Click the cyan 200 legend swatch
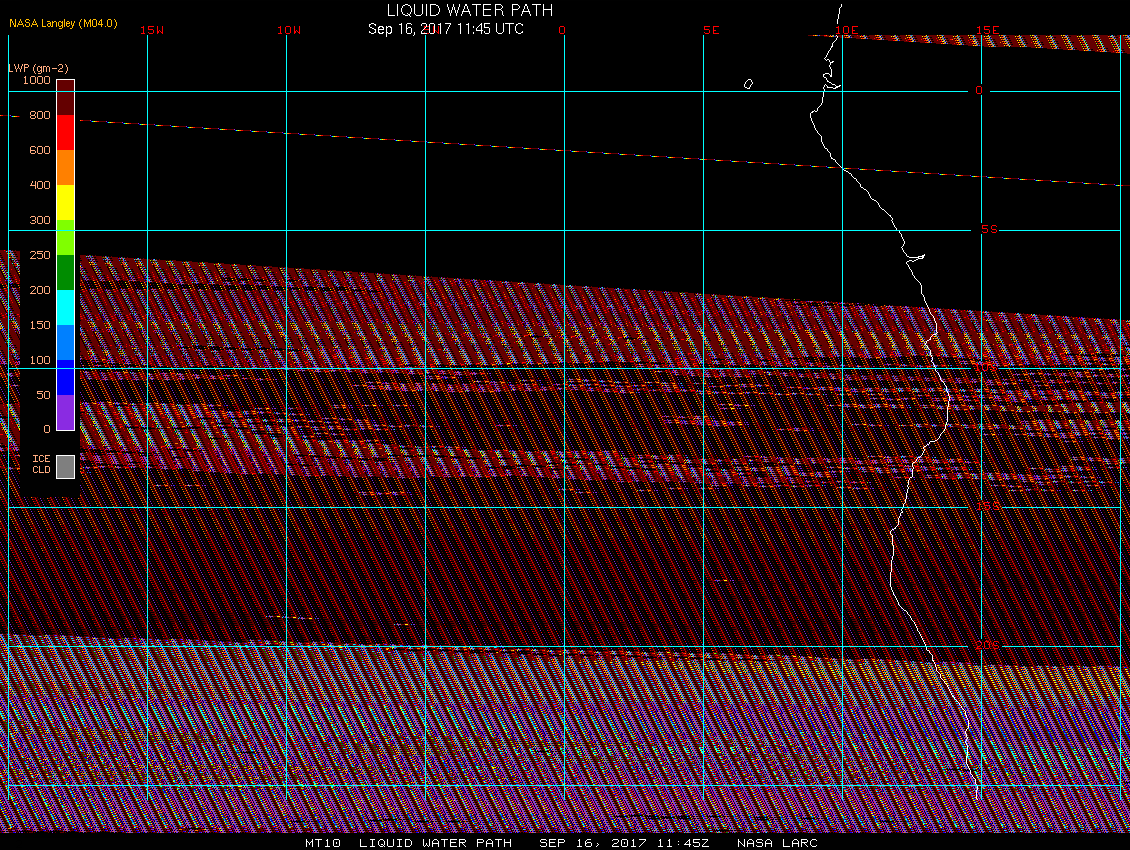 coord(66,307)
